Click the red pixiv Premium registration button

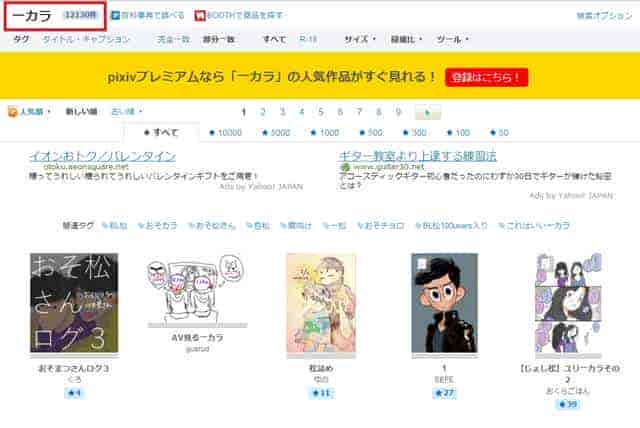pyautogui.click(x=487, y=77)
